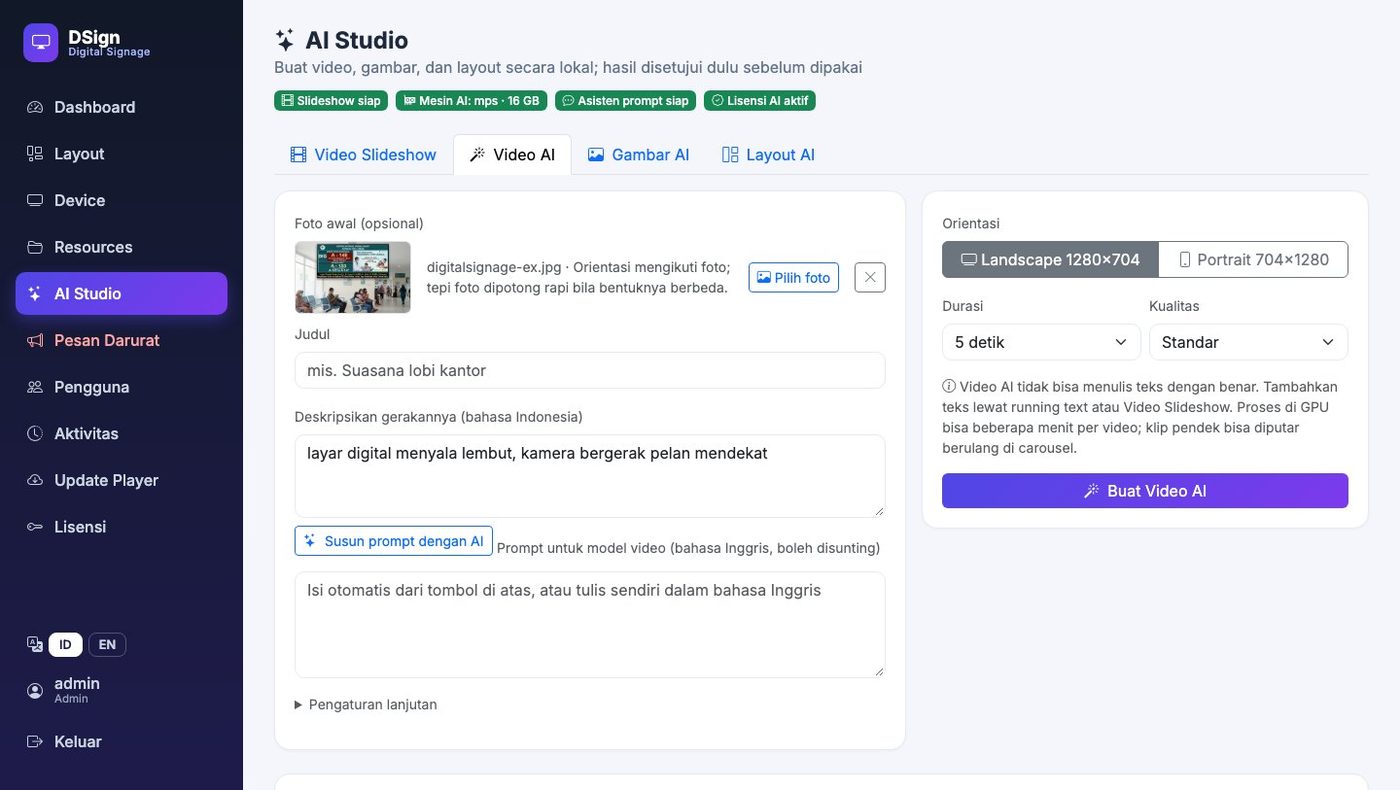Select AI Studio in the sidebar
This screenshot has height=790, width=1400.
[x=121, y=293]
